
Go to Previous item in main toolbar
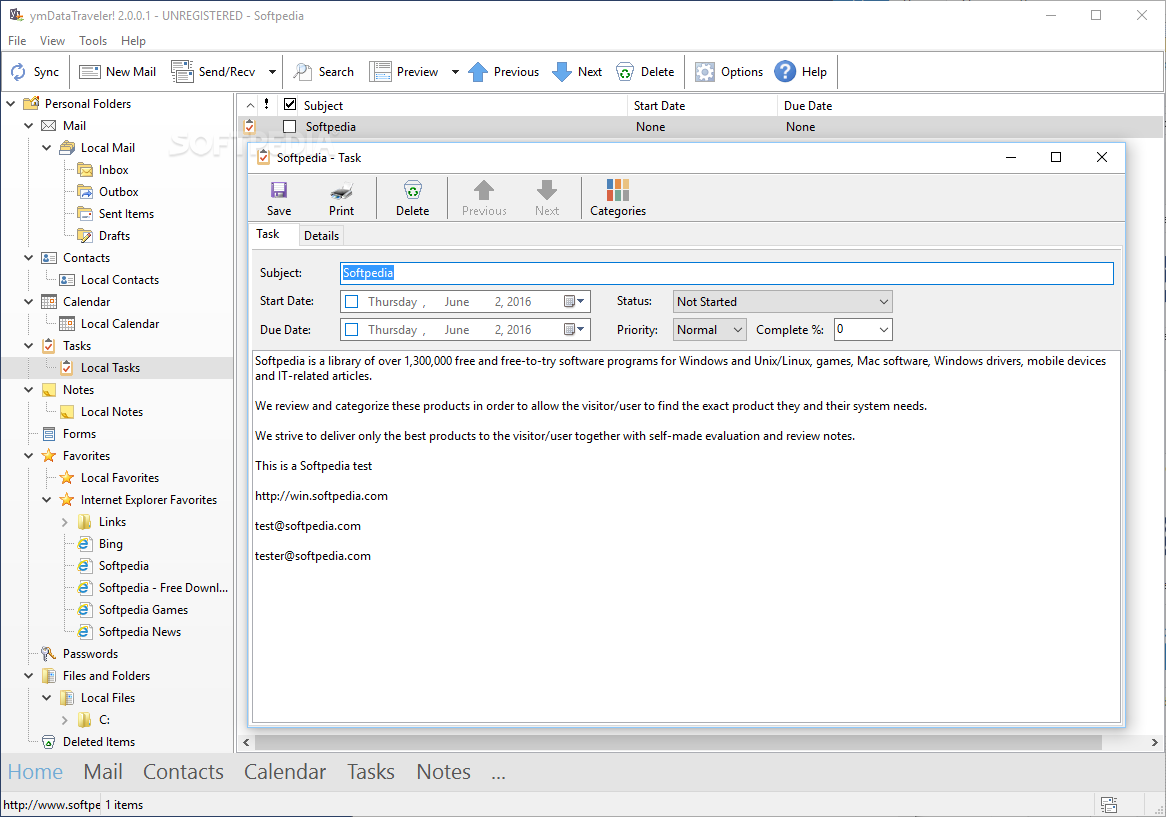point(503,72)
